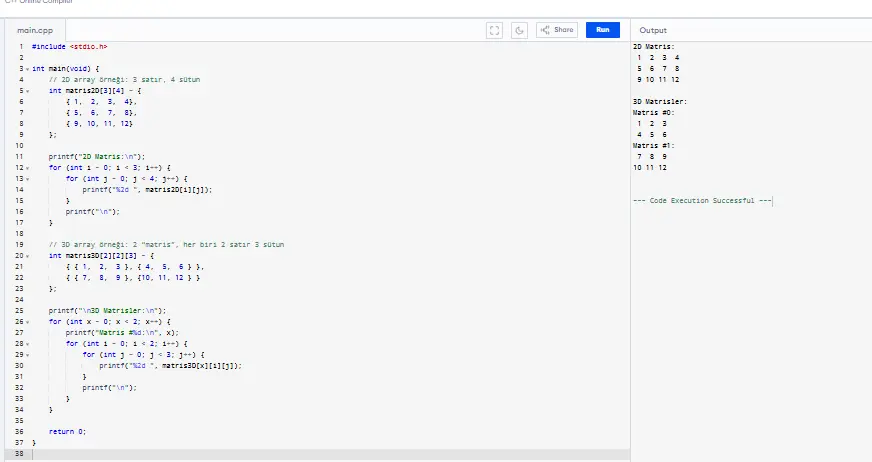Fold the x loop at line 26
This screenshot has width=872, height=462.
click(x=26, y=321)
